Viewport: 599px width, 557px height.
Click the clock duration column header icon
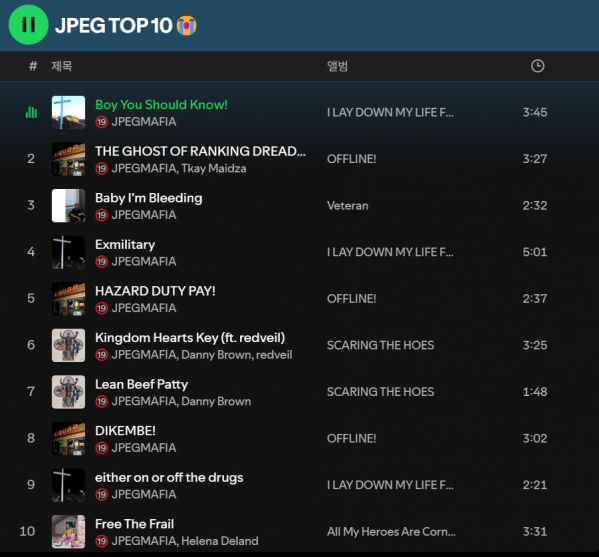click(537, 66)
